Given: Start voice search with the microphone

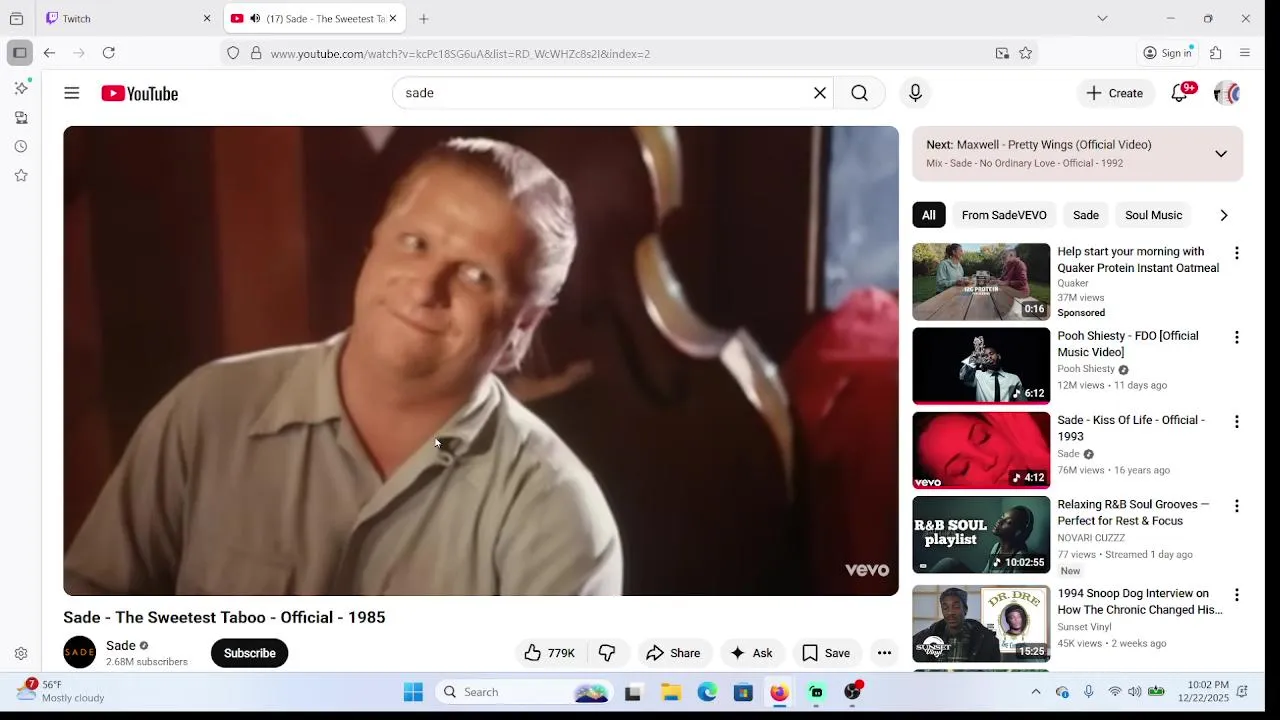Looking at the screenshot, I should pos(915,93).
